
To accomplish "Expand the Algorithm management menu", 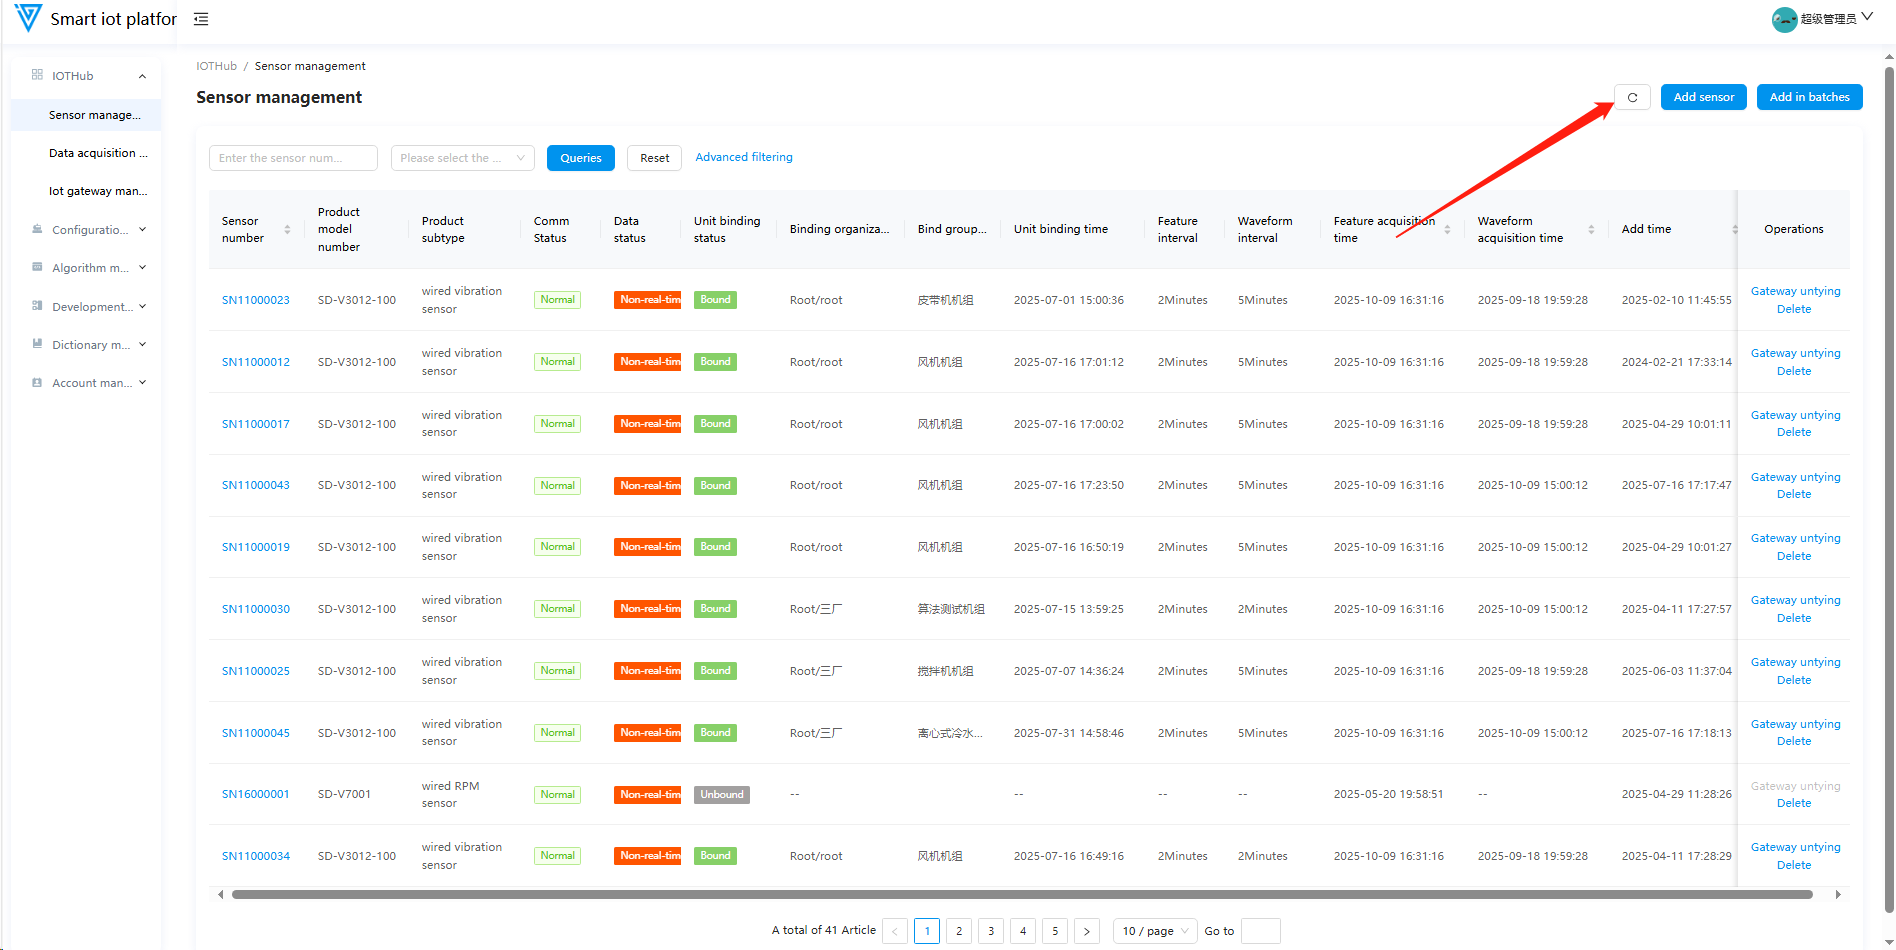I will point(90,268).
